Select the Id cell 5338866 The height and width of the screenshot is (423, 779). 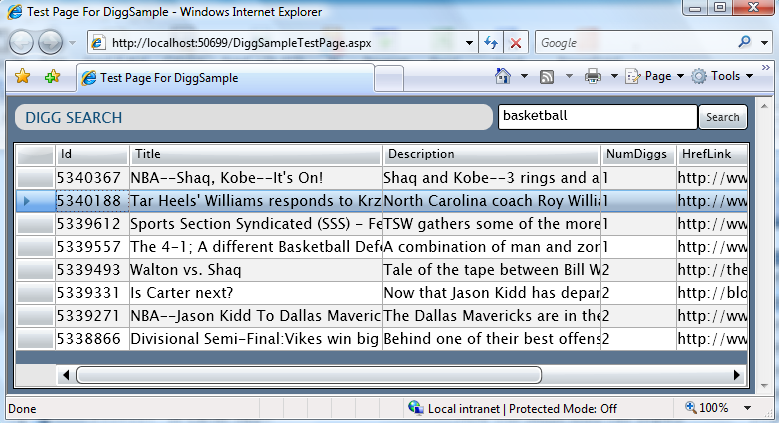coord(92,339)
